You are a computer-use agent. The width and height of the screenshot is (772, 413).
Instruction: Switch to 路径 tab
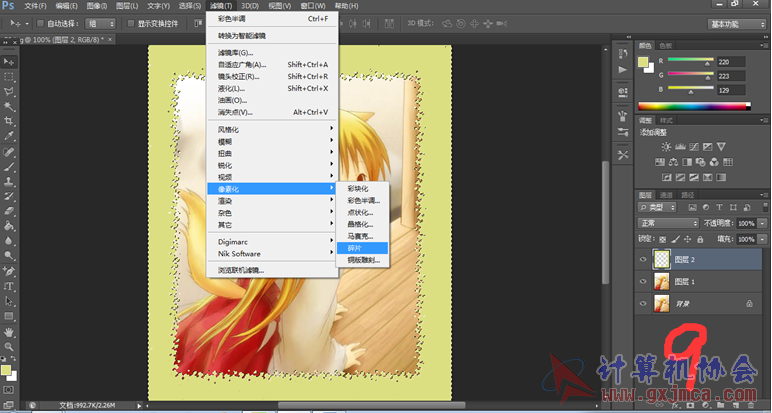[687, 195]
